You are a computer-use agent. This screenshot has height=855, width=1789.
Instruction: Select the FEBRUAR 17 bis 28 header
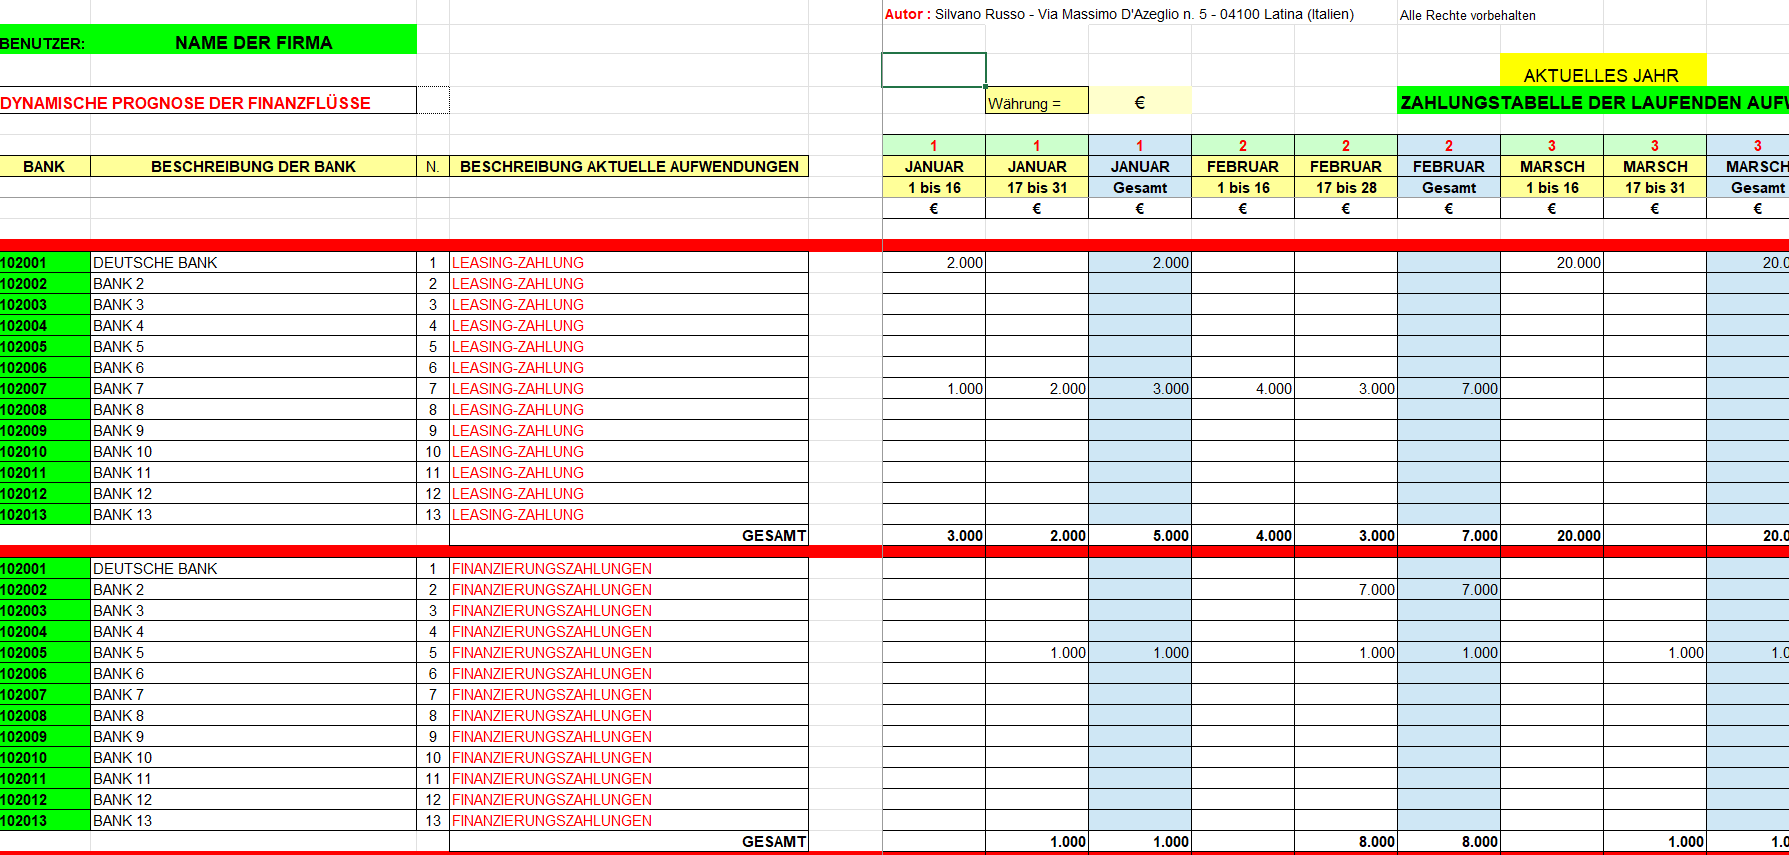point(1345,187)
